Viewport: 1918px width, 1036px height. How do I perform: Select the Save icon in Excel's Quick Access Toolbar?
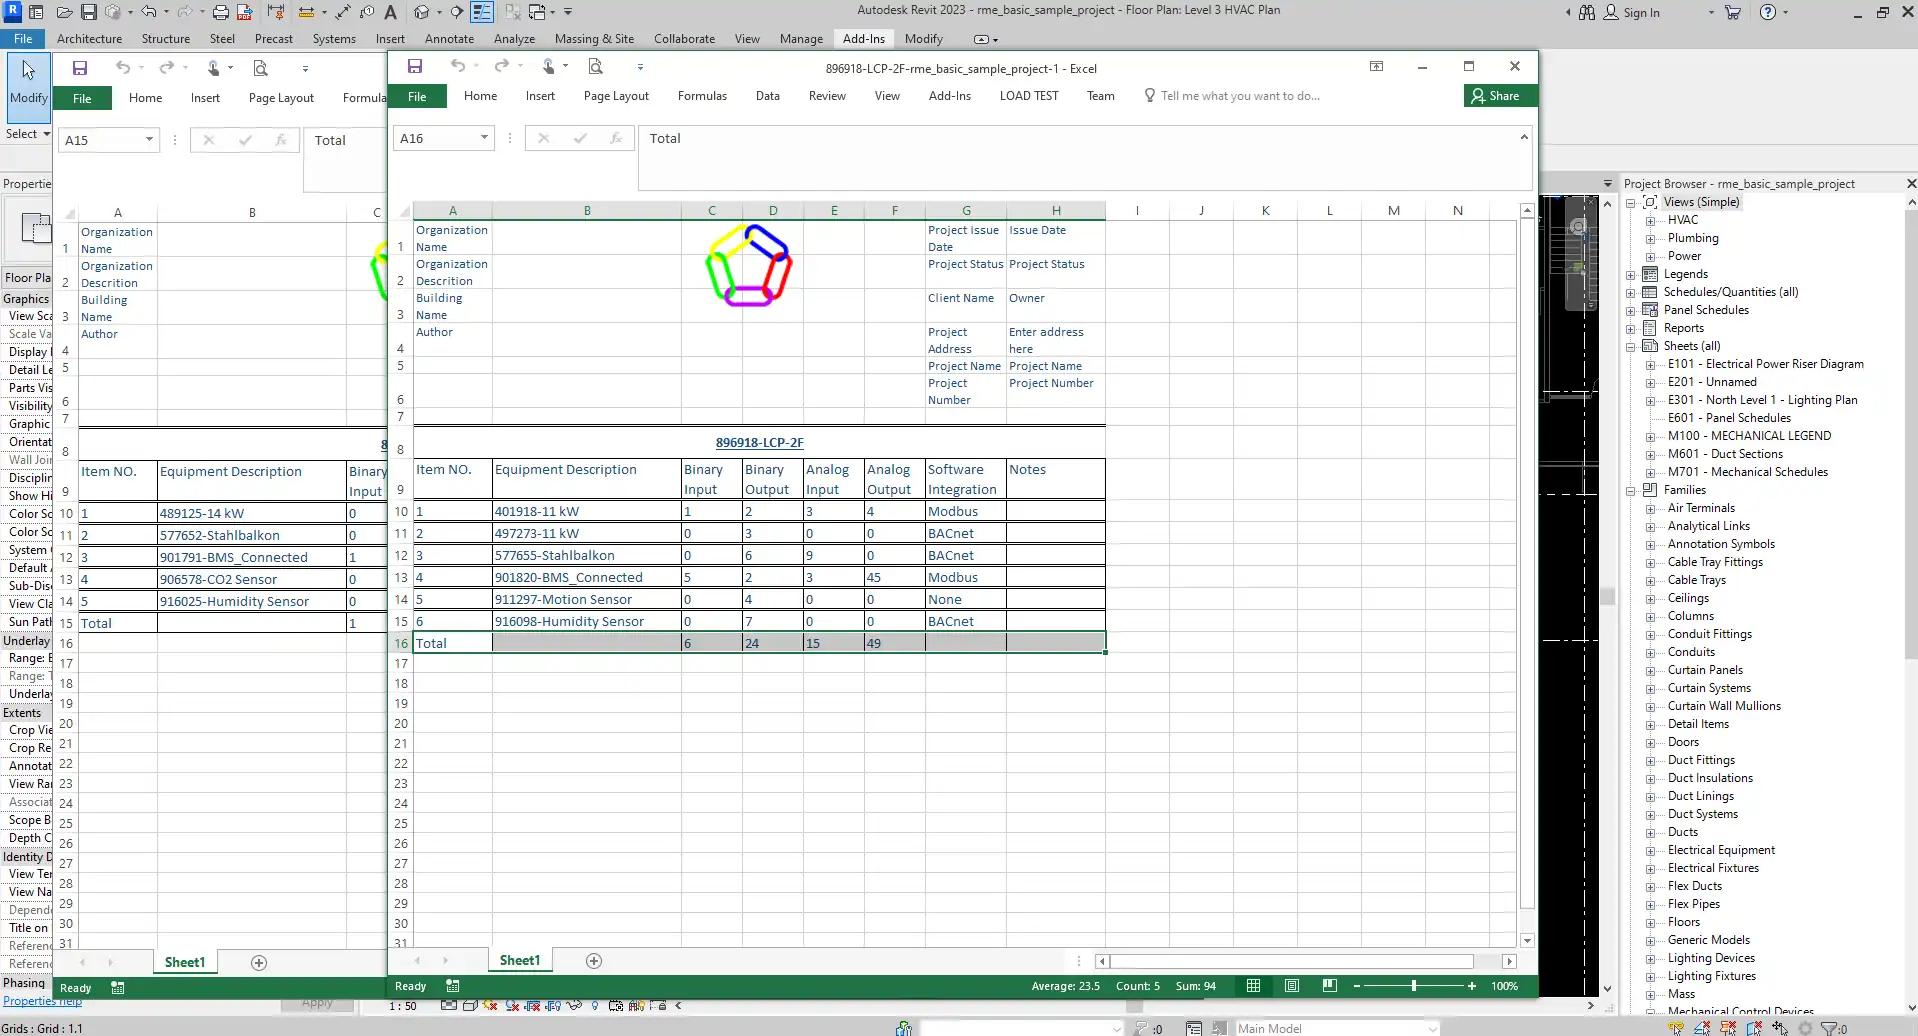[415, 67]
